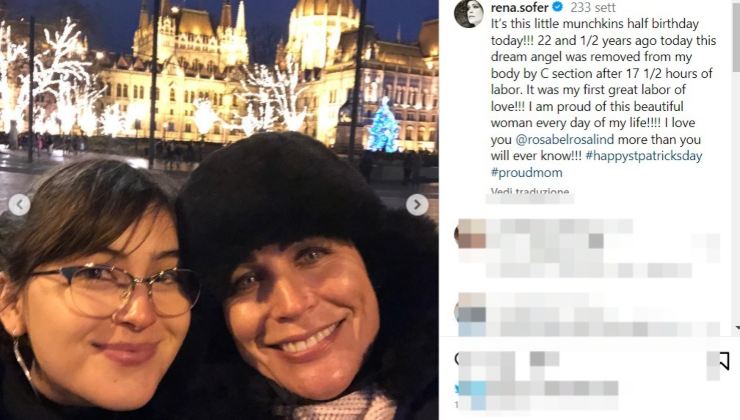This screenshot has width=740, height=420.
Task: Click the comments scrollbar thumb
Action: click(x=737, y=36)
